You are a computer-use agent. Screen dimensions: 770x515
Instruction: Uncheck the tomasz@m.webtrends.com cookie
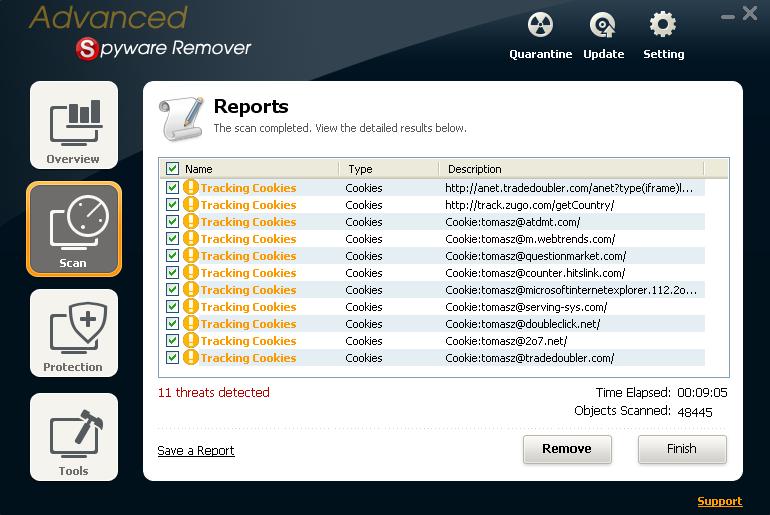tap(172, 239)
